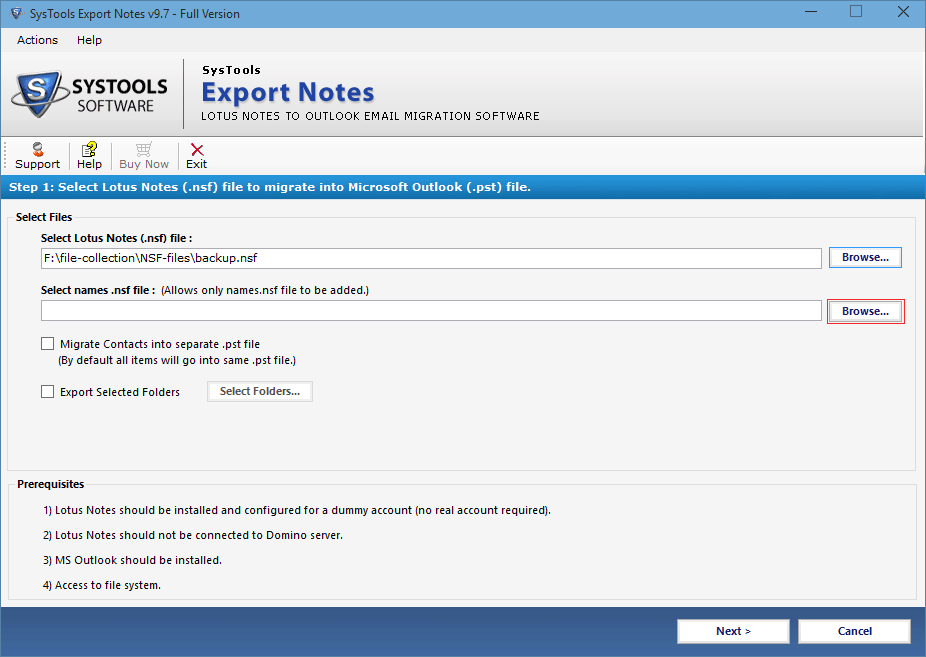Click the 'Select Files' group heading
The width and height of the screenshot is (926, 657).
point(44,217)
